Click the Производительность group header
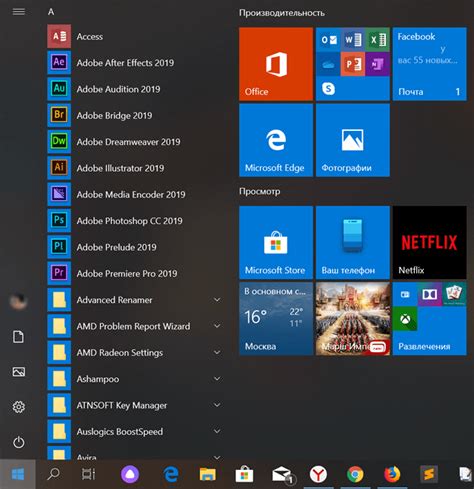The width and height of the screenshot is (474, 489). coord(282,13)
